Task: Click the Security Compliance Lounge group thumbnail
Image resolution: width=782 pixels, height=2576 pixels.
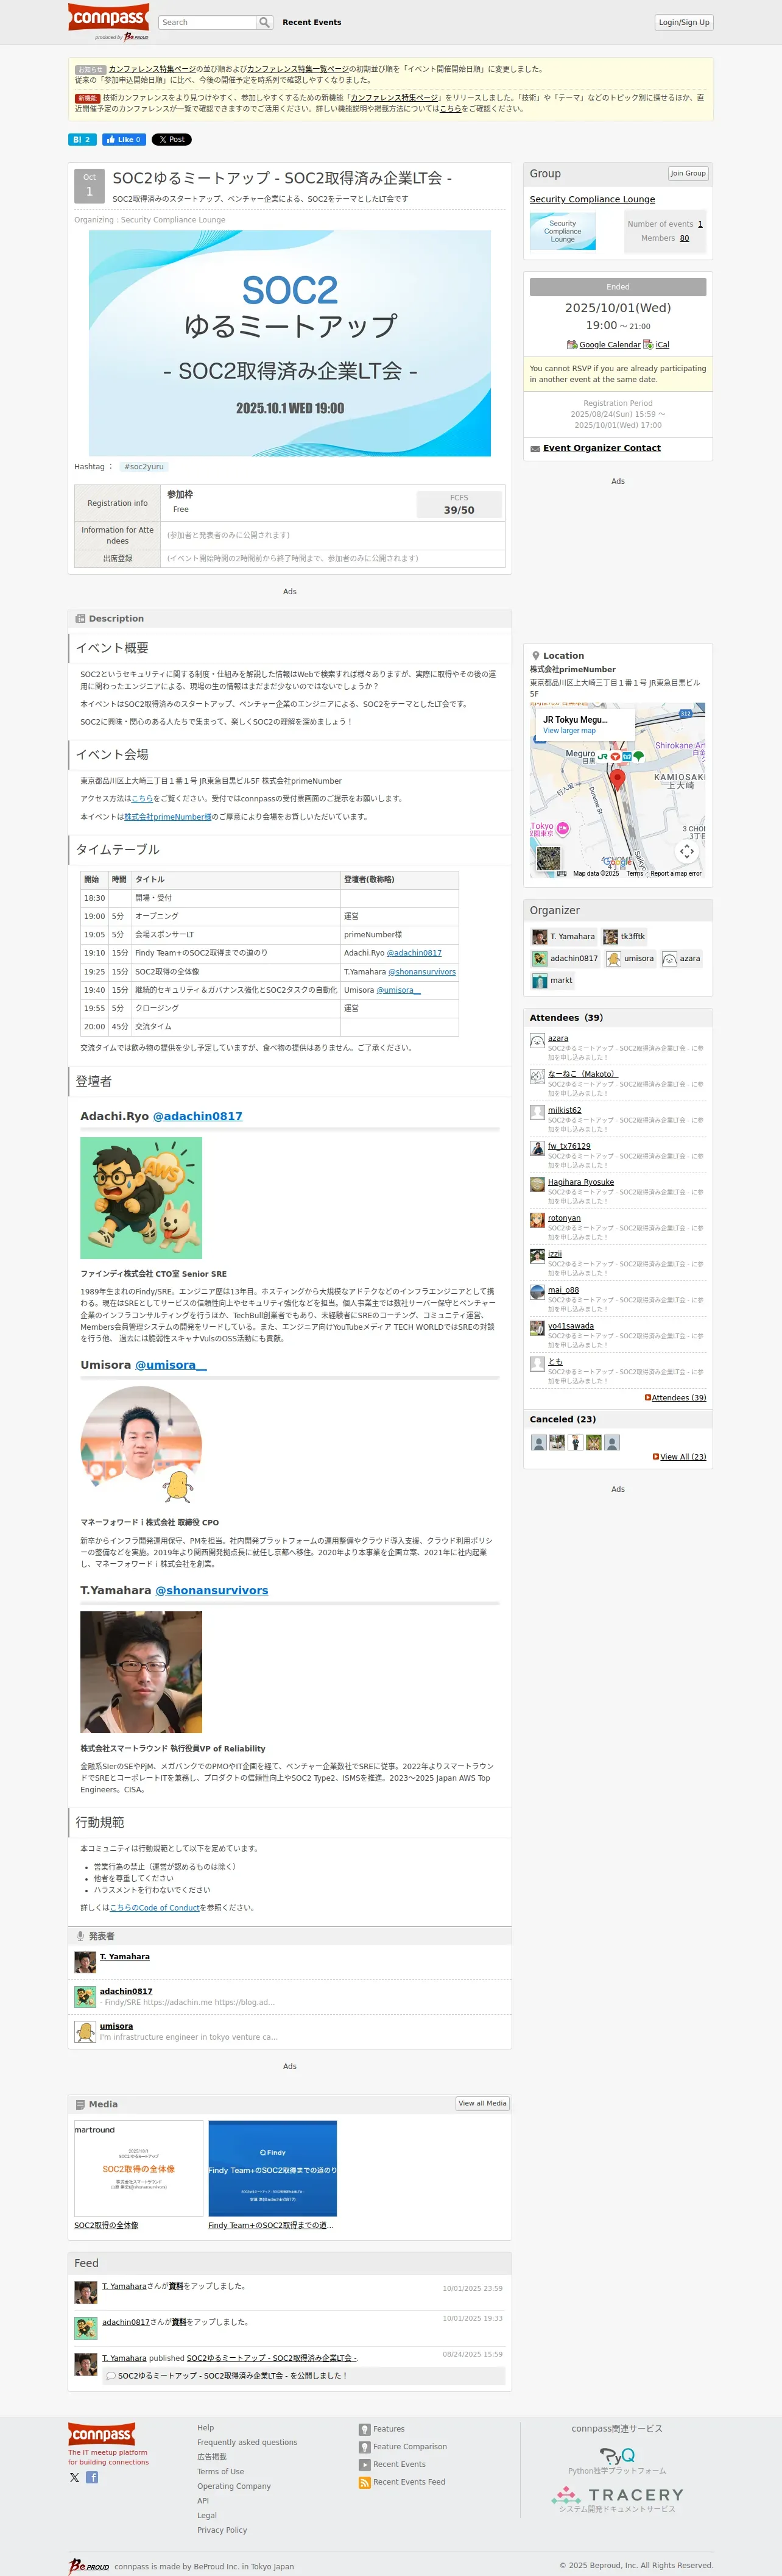Action: pyautogui.click(x=562, y=231)
